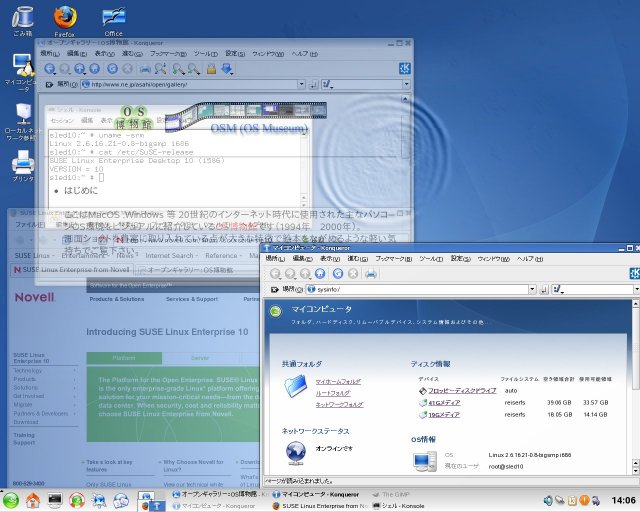Click the 'root@sled10' current user value

(506, 467)
